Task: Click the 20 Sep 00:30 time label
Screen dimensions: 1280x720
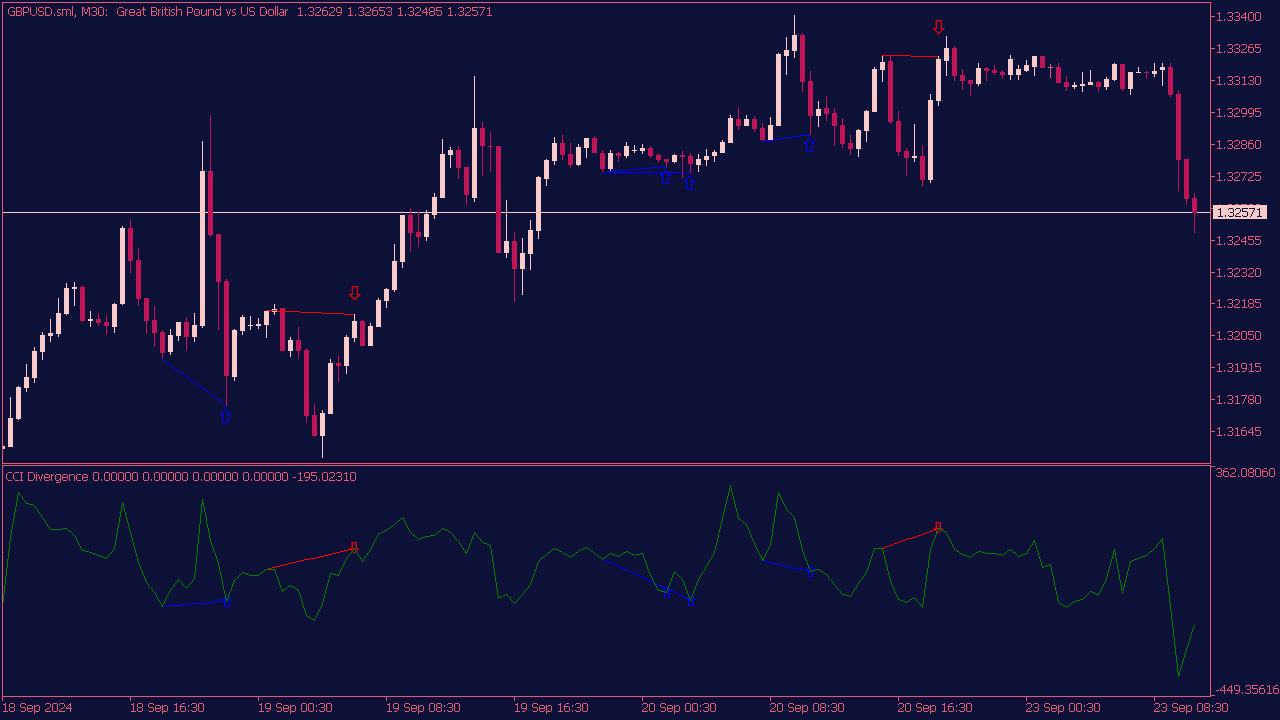Action: tap(679, 707)
